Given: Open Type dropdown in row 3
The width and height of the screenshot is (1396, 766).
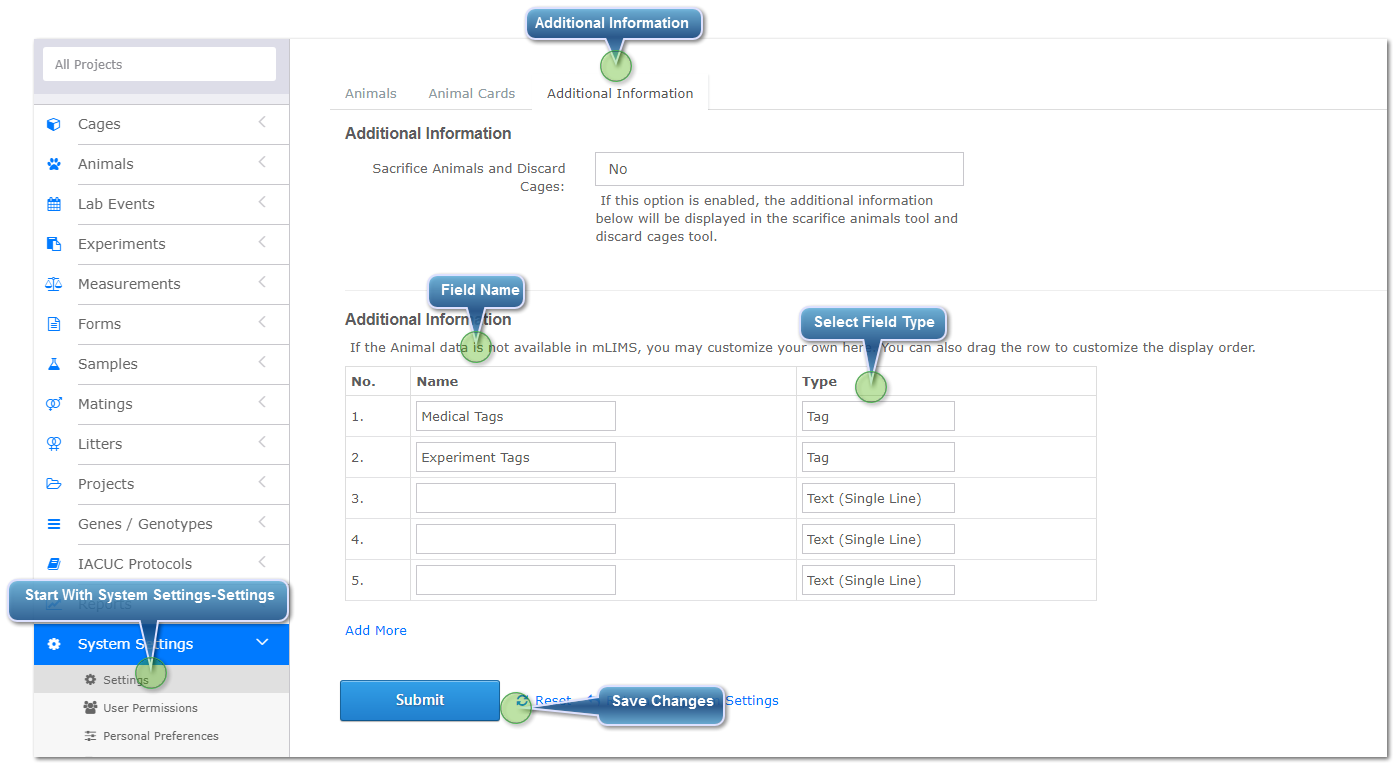Looking at the screenshot, I should pyautogui.click(x=878, y=498).
